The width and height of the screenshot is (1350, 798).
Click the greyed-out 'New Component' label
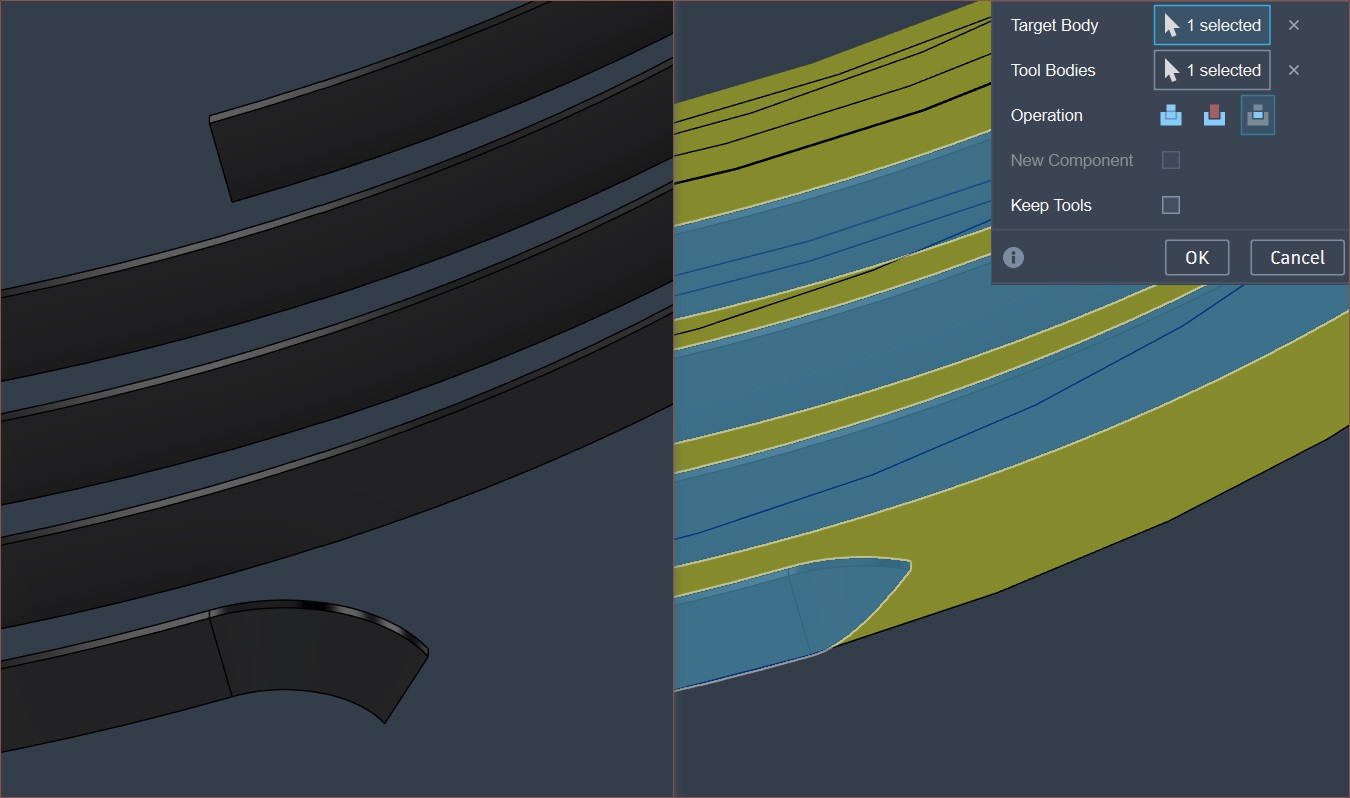click(x=1071, y=160)
